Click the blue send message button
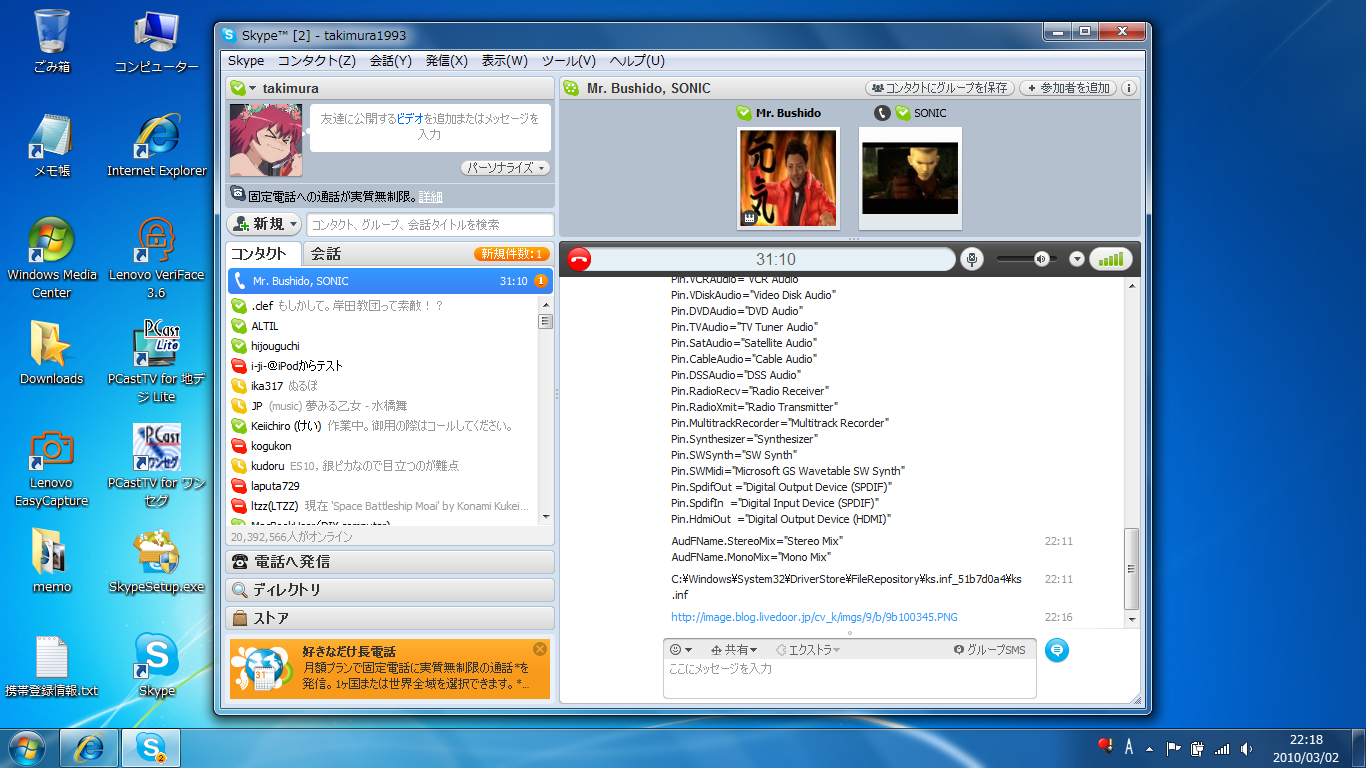The height and width of the screenshot is (768, 1366). 1057,650
